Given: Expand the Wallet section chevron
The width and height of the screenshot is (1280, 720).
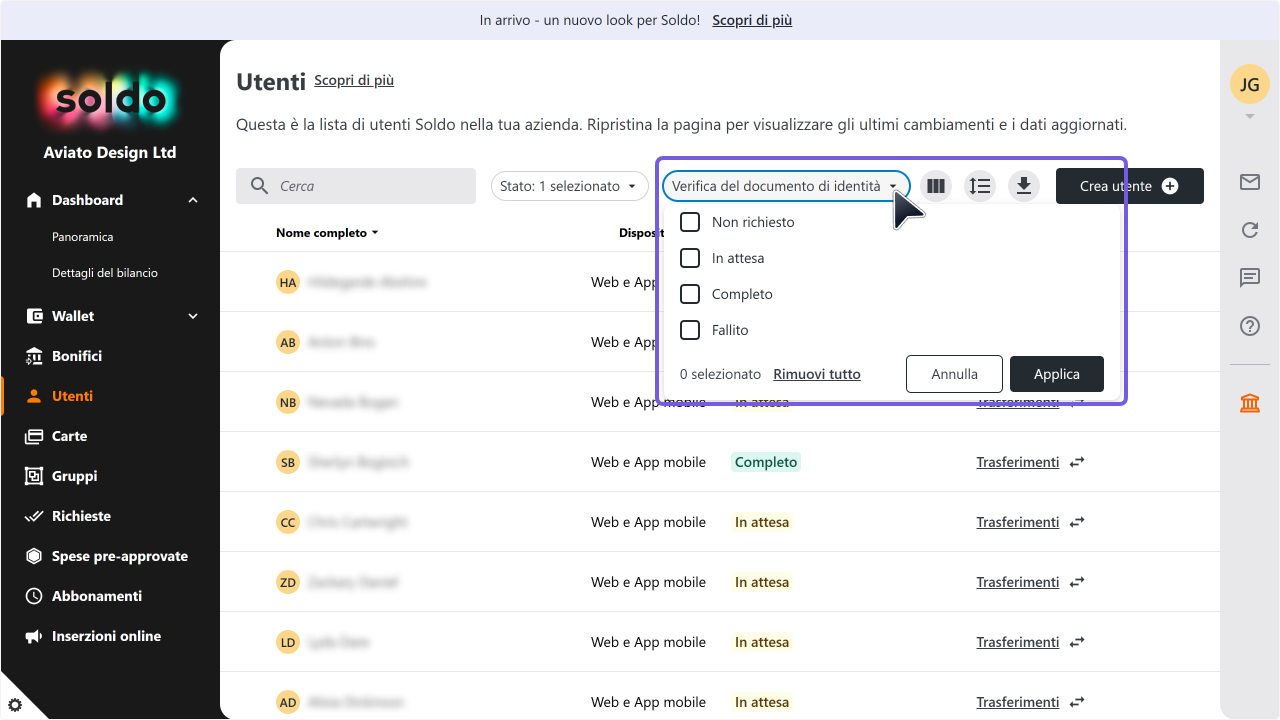Looking at the screenshot, I should (x=193, y=316).
